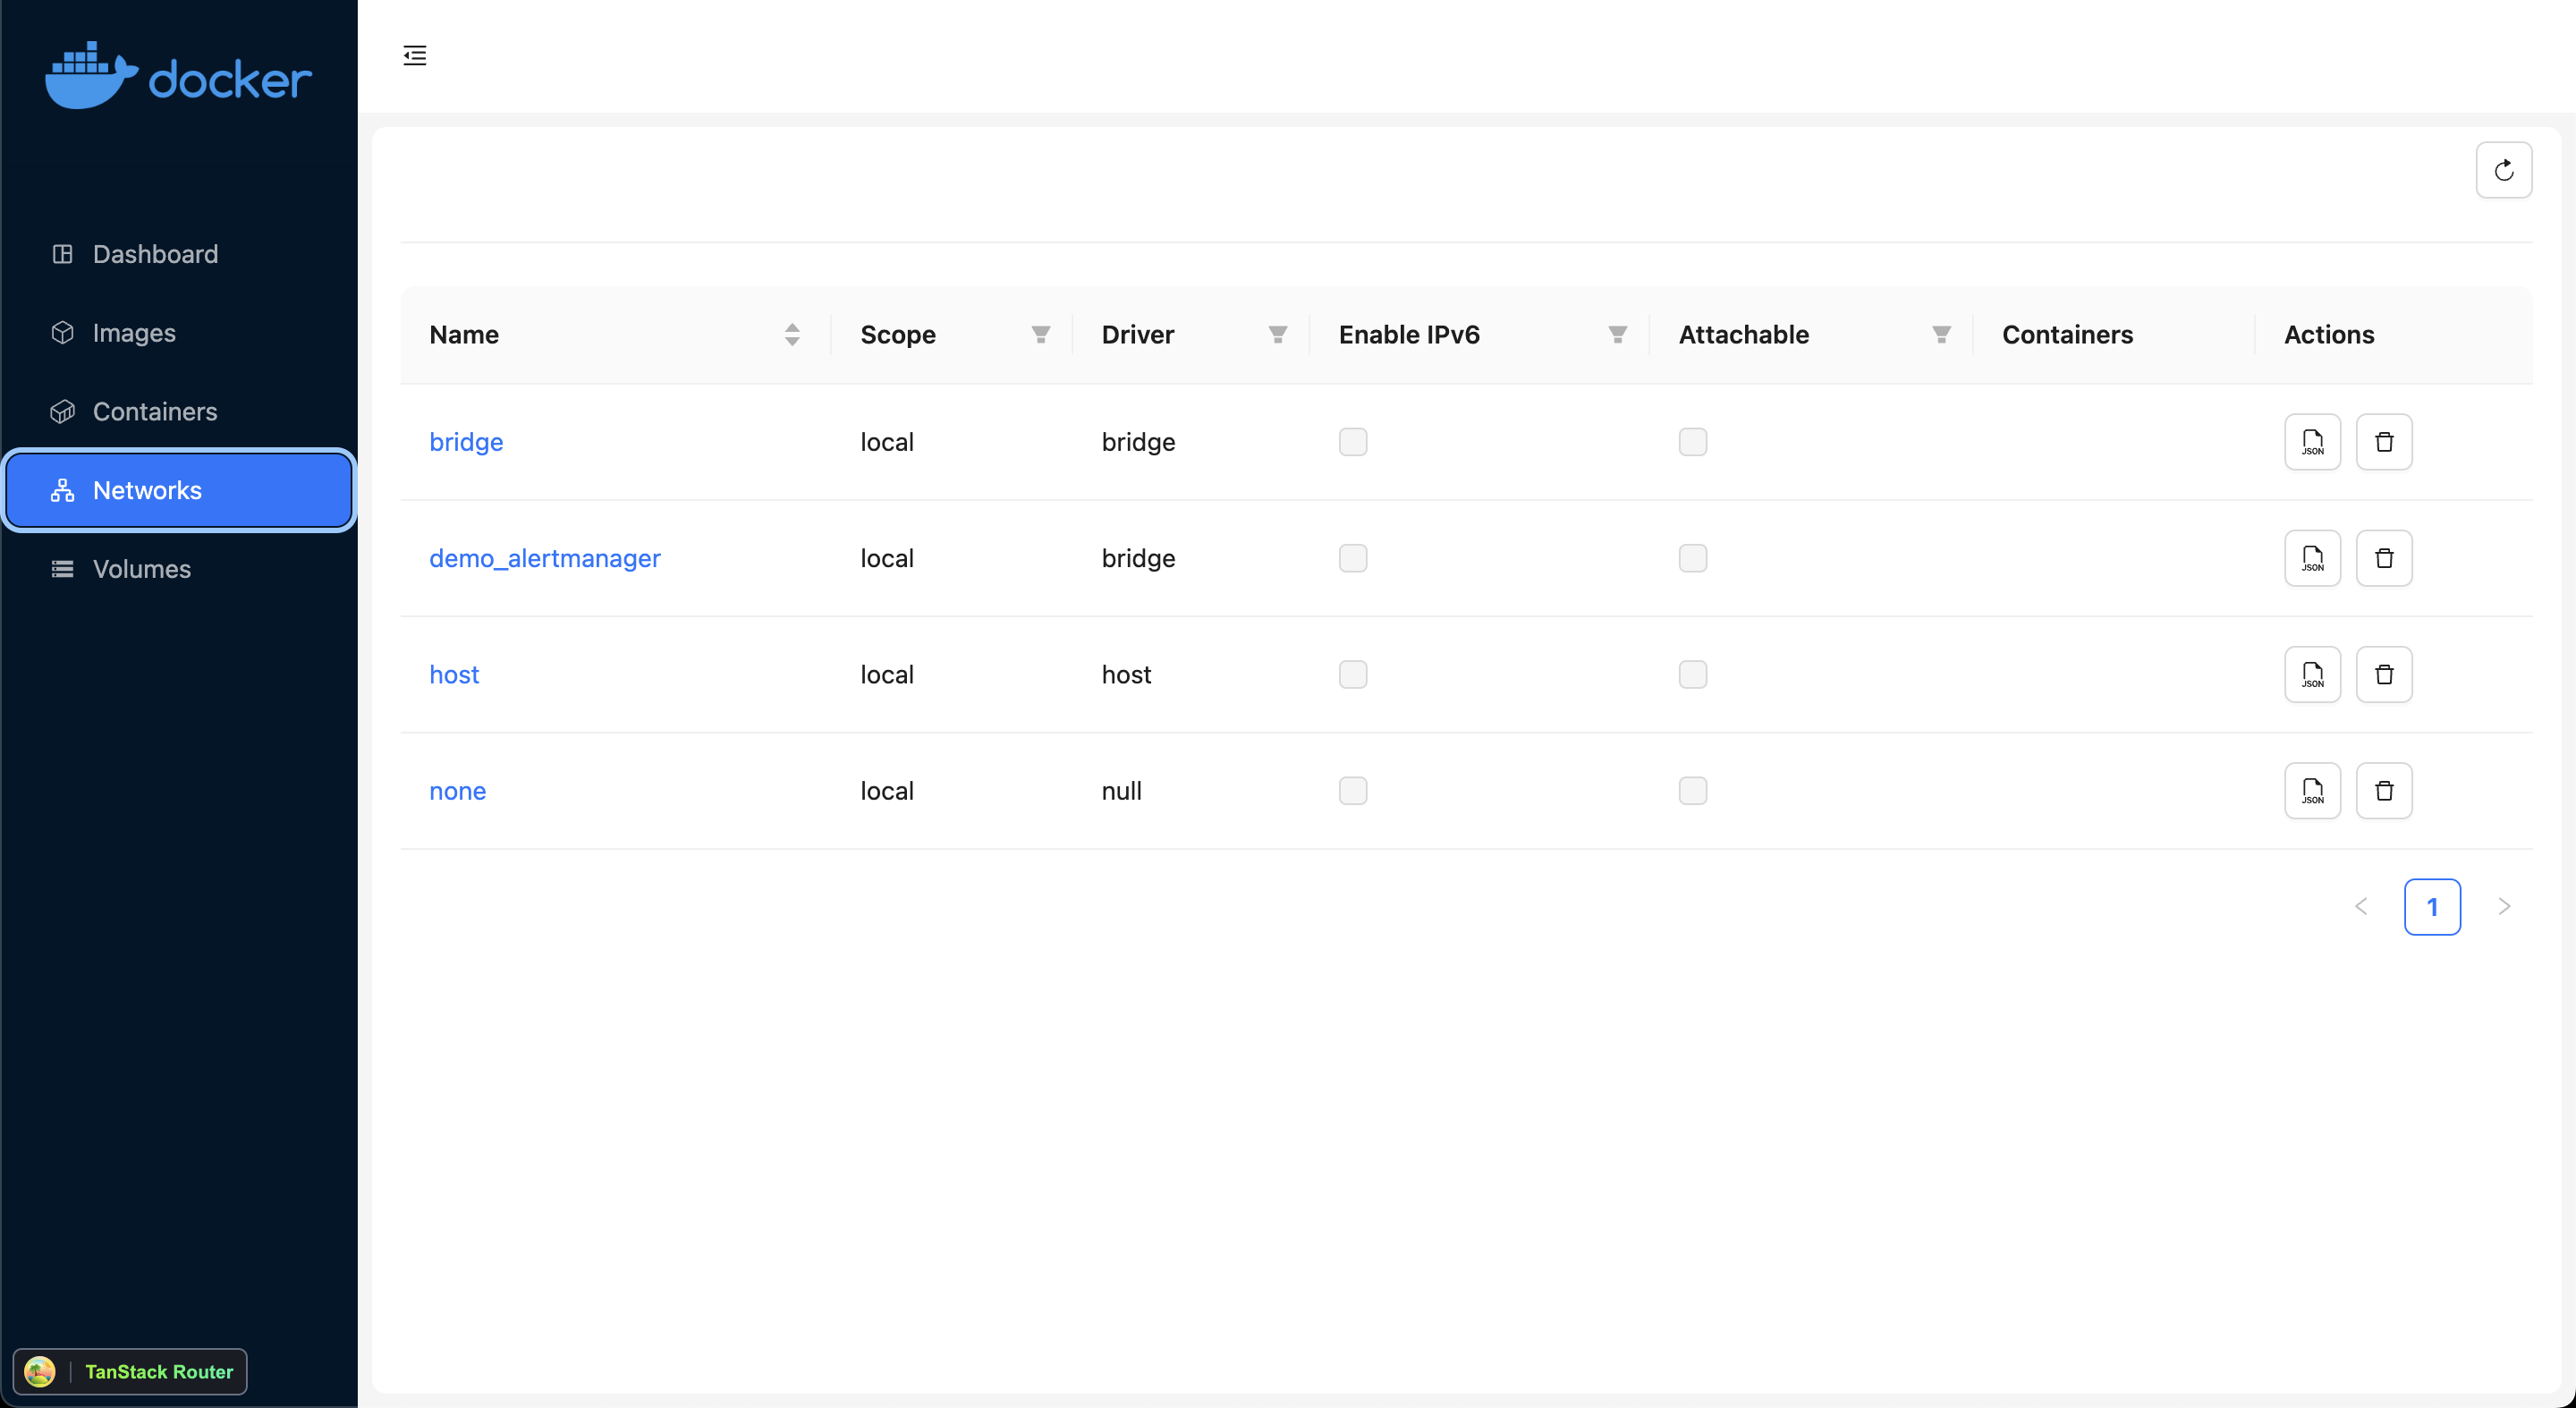Image resolution: width=2576 pixels, height=1408 pixels.
Task: Delete the demo_alertmanager network
Action: pyautogui.click(x=2384, y=558)
